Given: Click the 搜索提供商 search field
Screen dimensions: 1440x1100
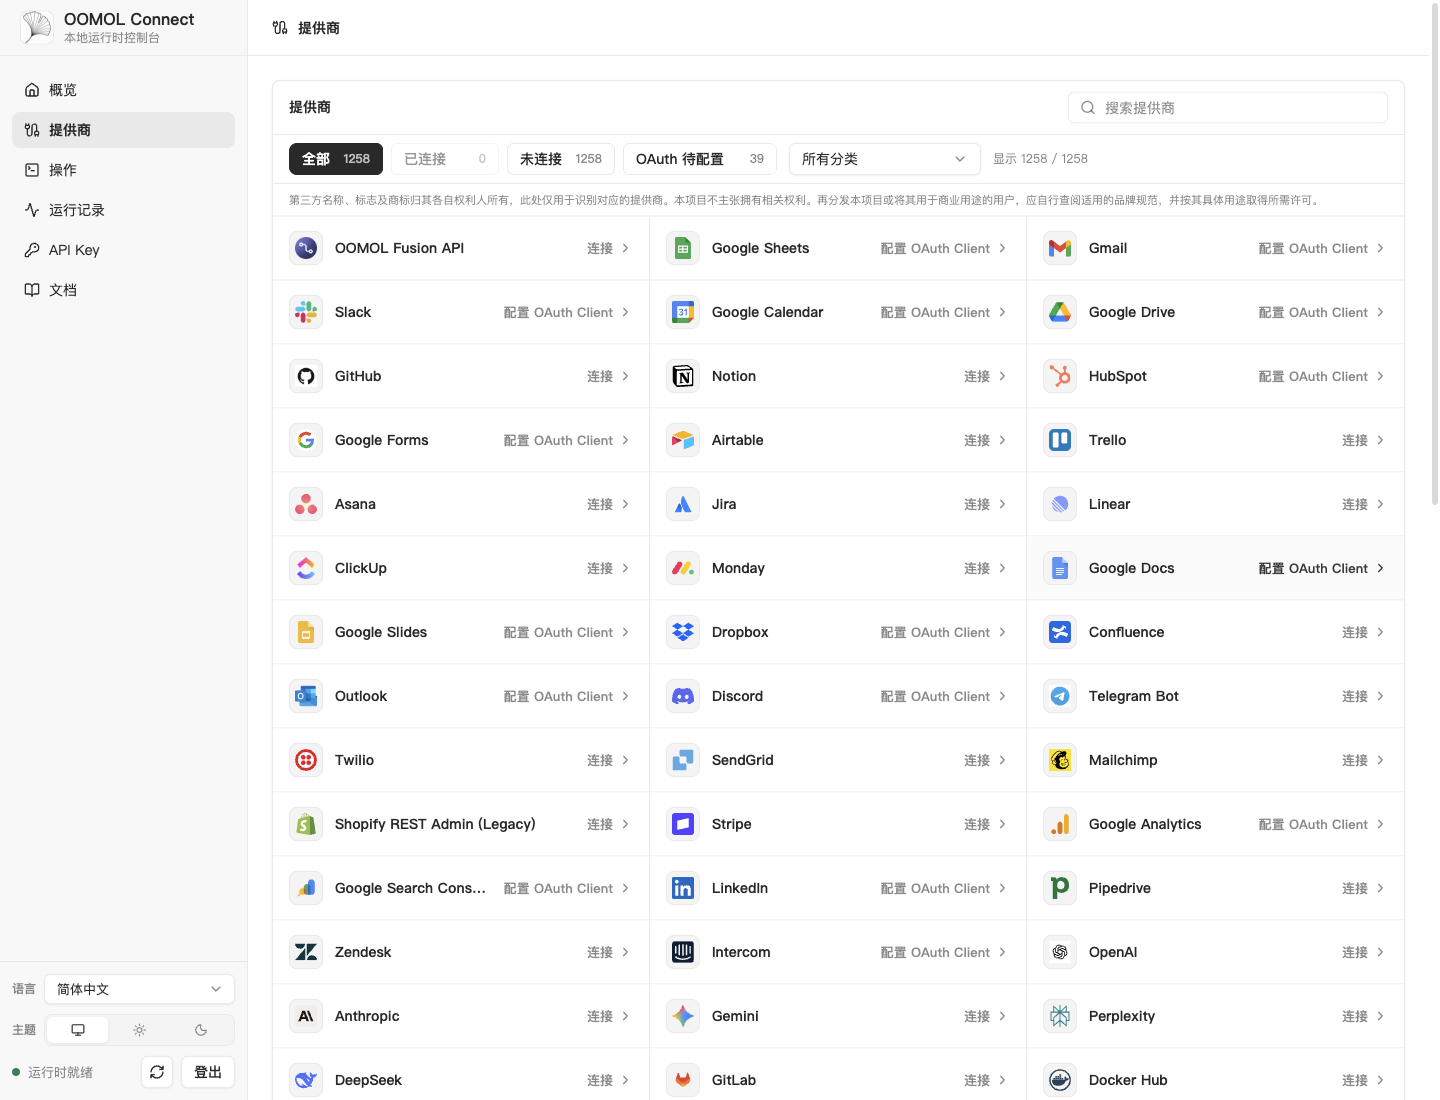Looking at the screenshot, I should (x=1228, y=108).
